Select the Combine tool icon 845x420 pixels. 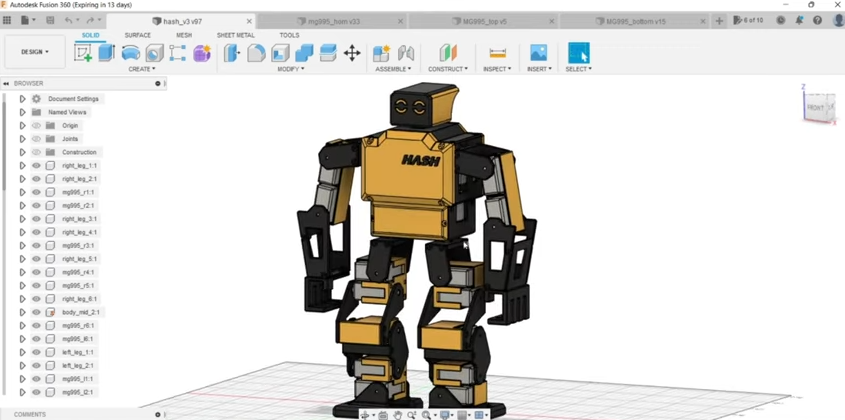(304, 53)
